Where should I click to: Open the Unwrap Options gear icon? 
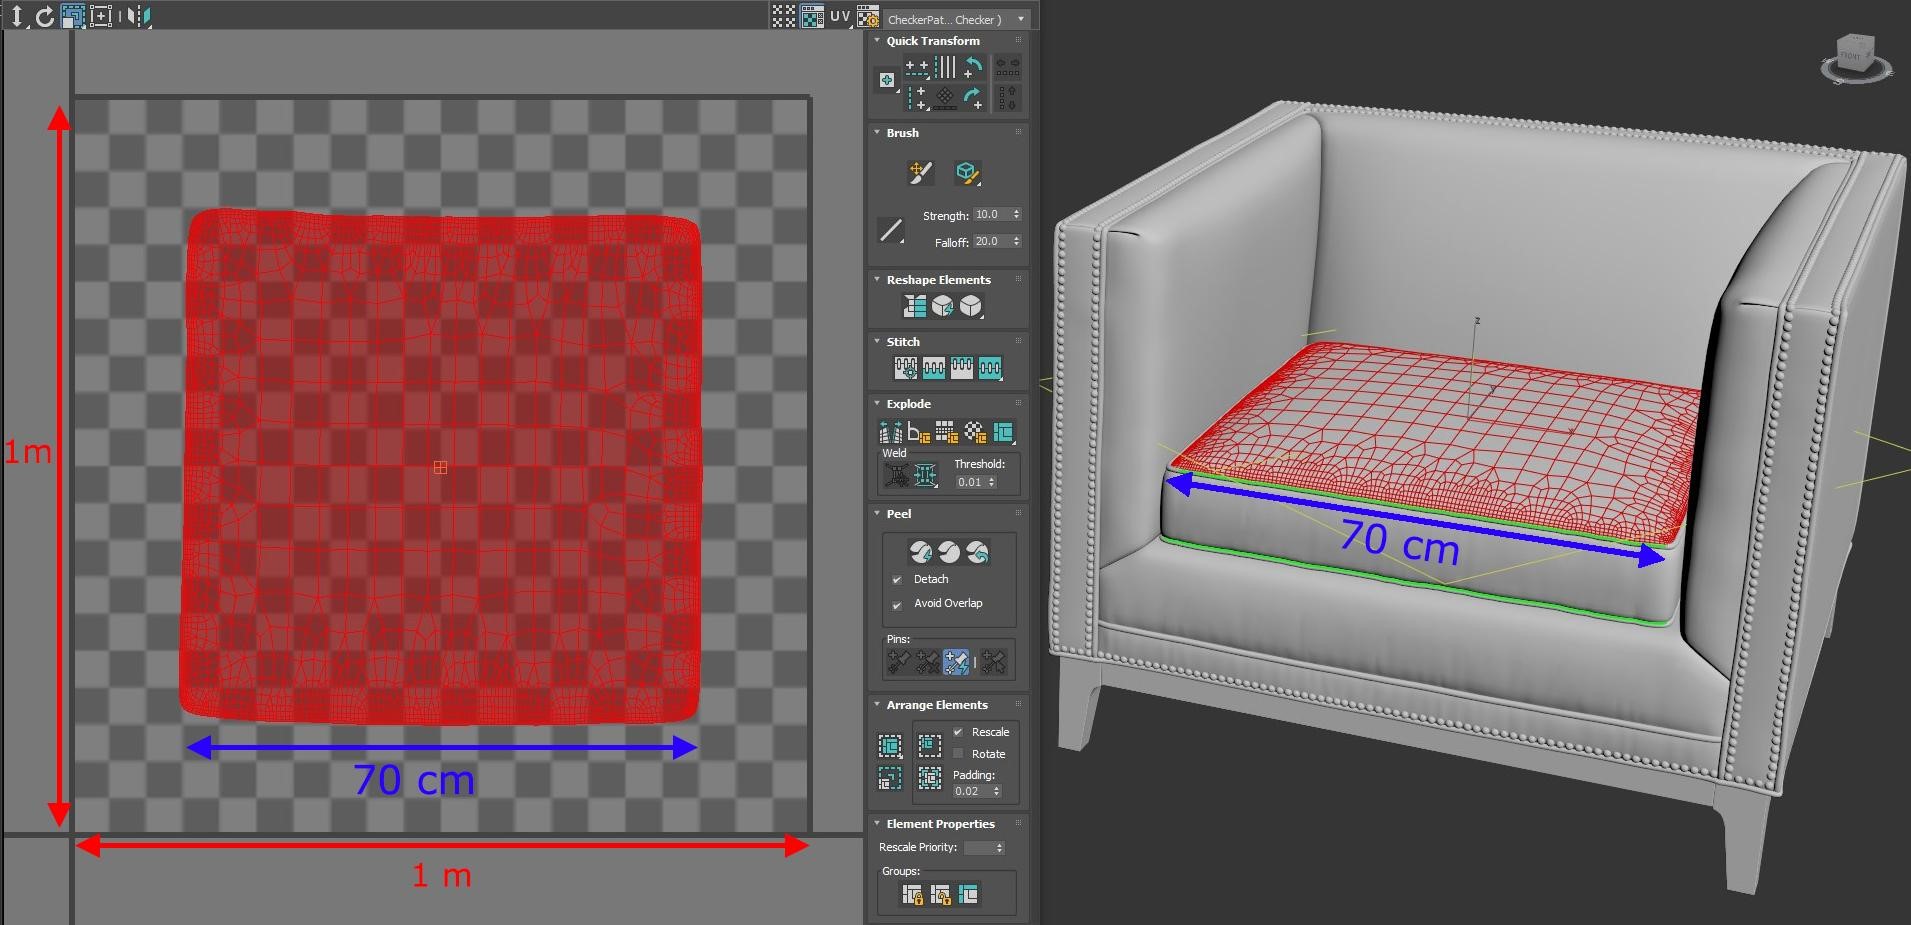(869, 18)
